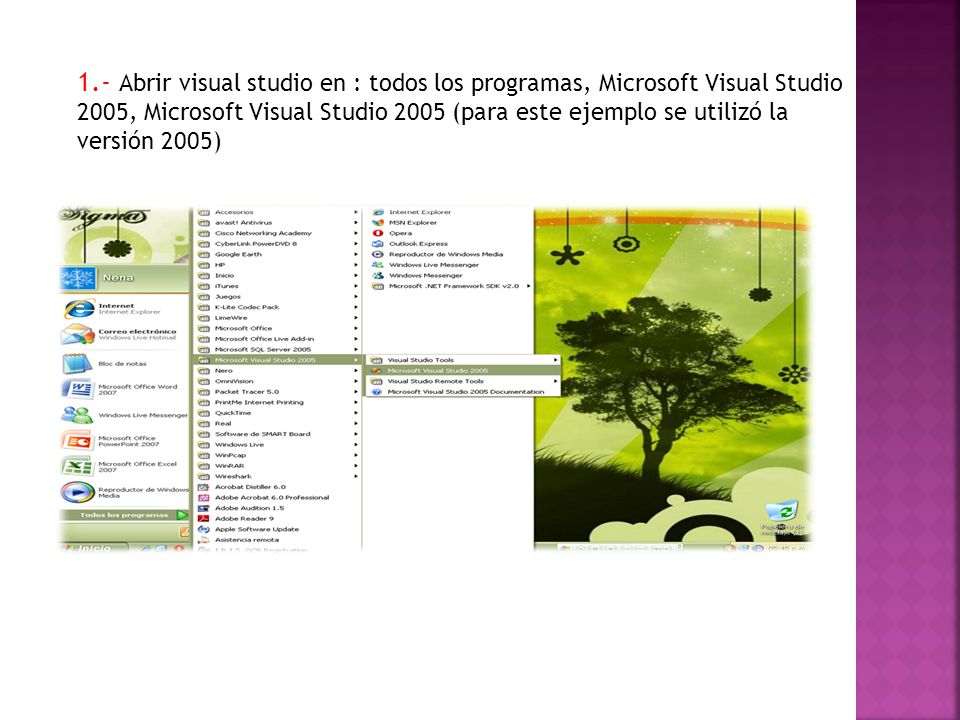Open OmniVision program folder
The height and width of the screenshot is (720, 960).
[277, 381]
